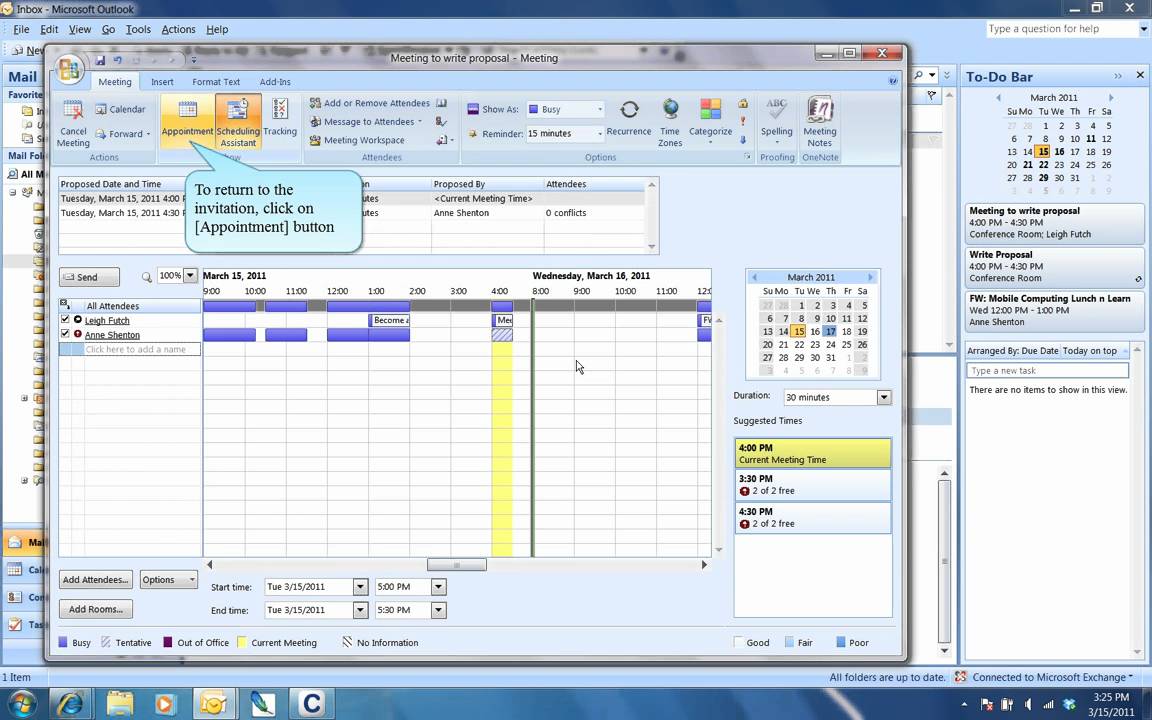The height and width of the screenshot is (720, 1152).
Task: Click the Add Attendees button
Action: pyautogui.click(x=96, y=580)
